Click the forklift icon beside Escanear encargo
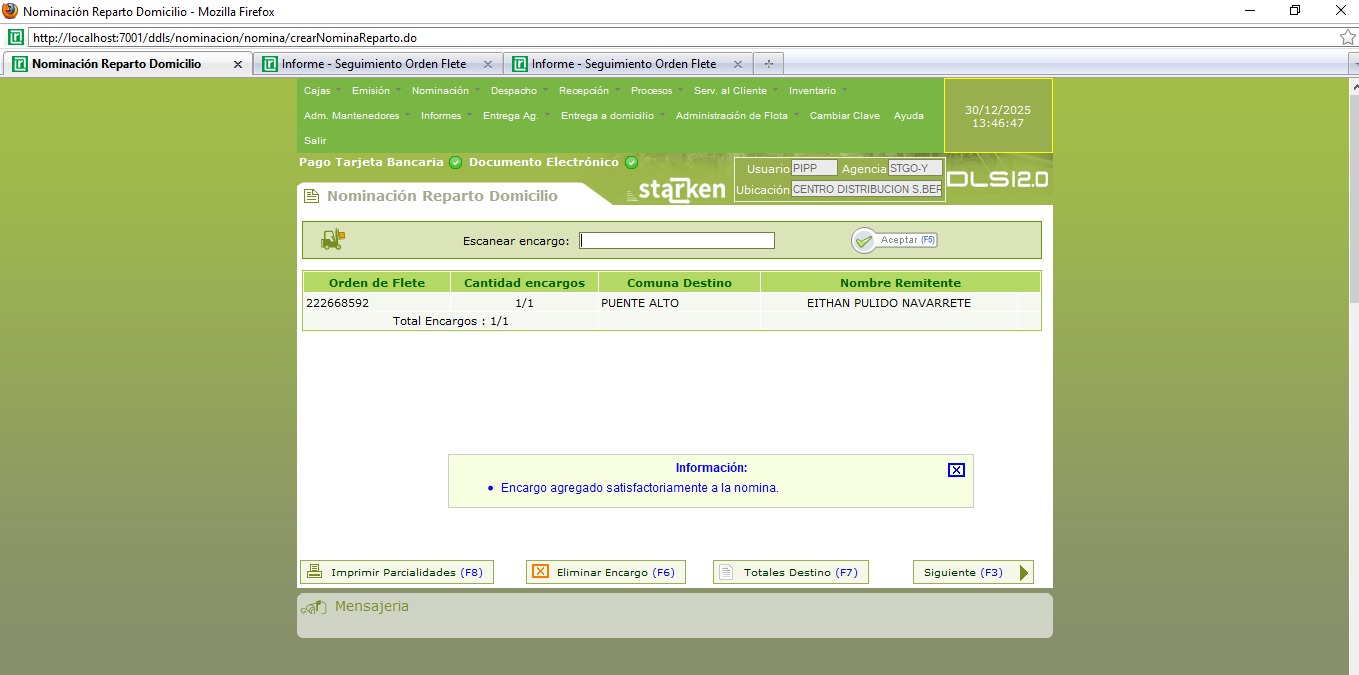Screen dimensions: 1359x675 [x=332, y=240]
